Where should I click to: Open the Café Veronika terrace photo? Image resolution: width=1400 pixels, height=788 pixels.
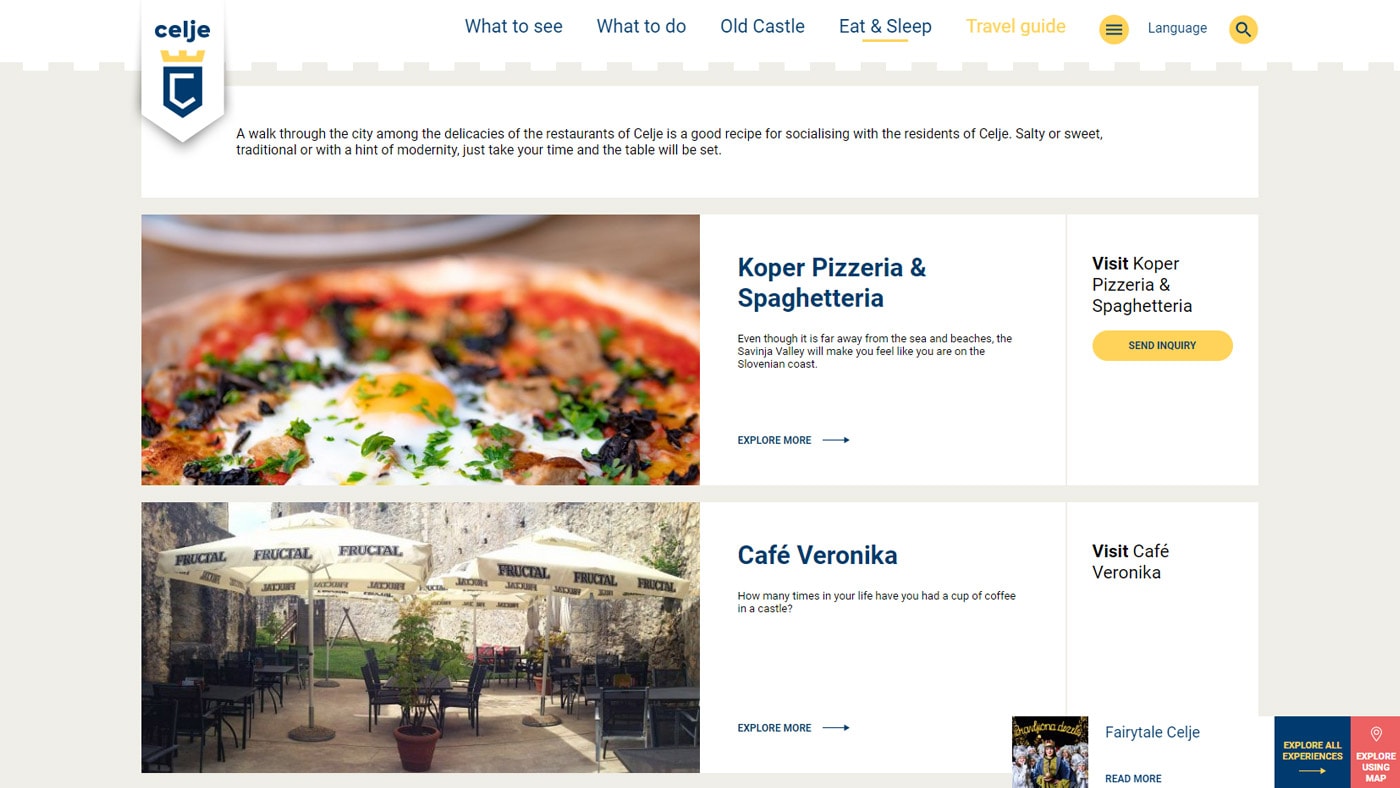click(420, 637)
